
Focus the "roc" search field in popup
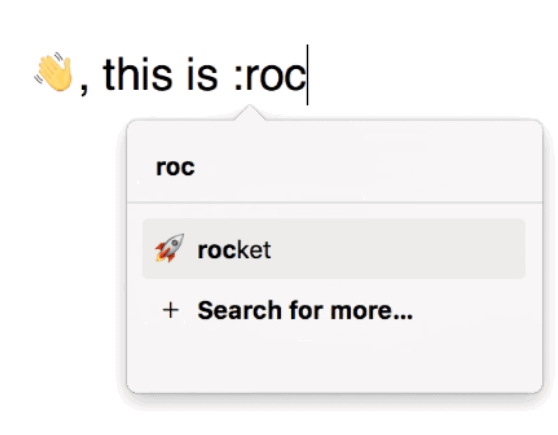click(x=335, y=167)
